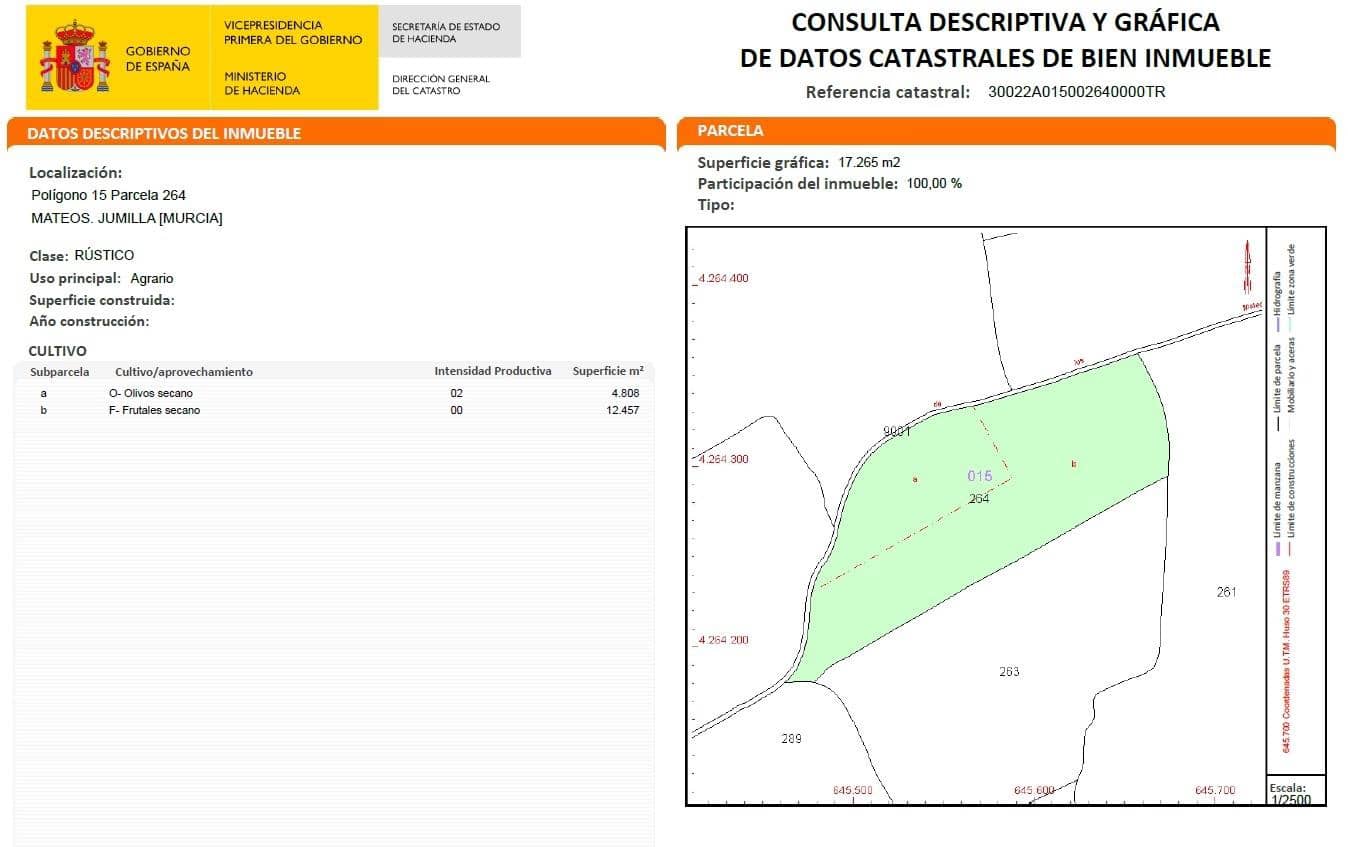Screen dimensions: 1348x847
Task: Click the Límite de construcciones red legend line
Action: tap(1291, 549)
